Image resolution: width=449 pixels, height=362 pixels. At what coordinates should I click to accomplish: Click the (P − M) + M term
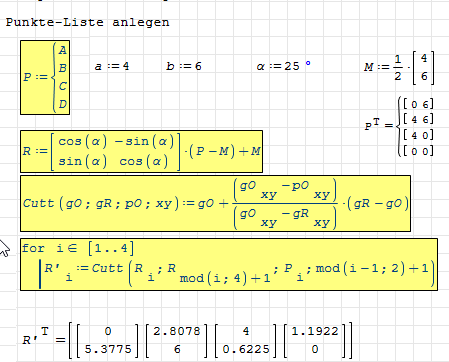tap(225, 152)
